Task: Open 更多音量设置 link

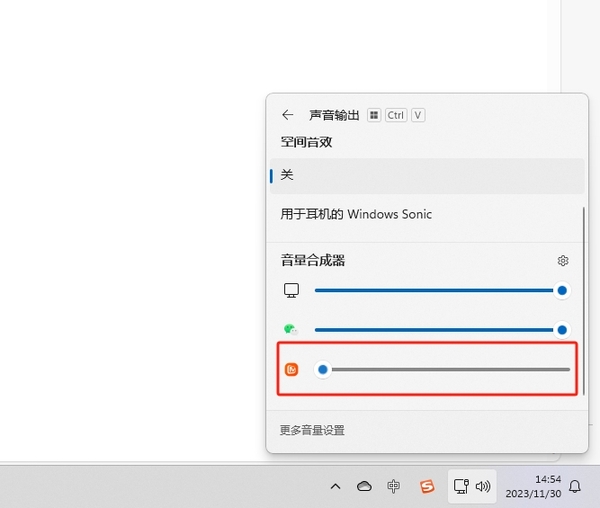Action: point(312,430)
